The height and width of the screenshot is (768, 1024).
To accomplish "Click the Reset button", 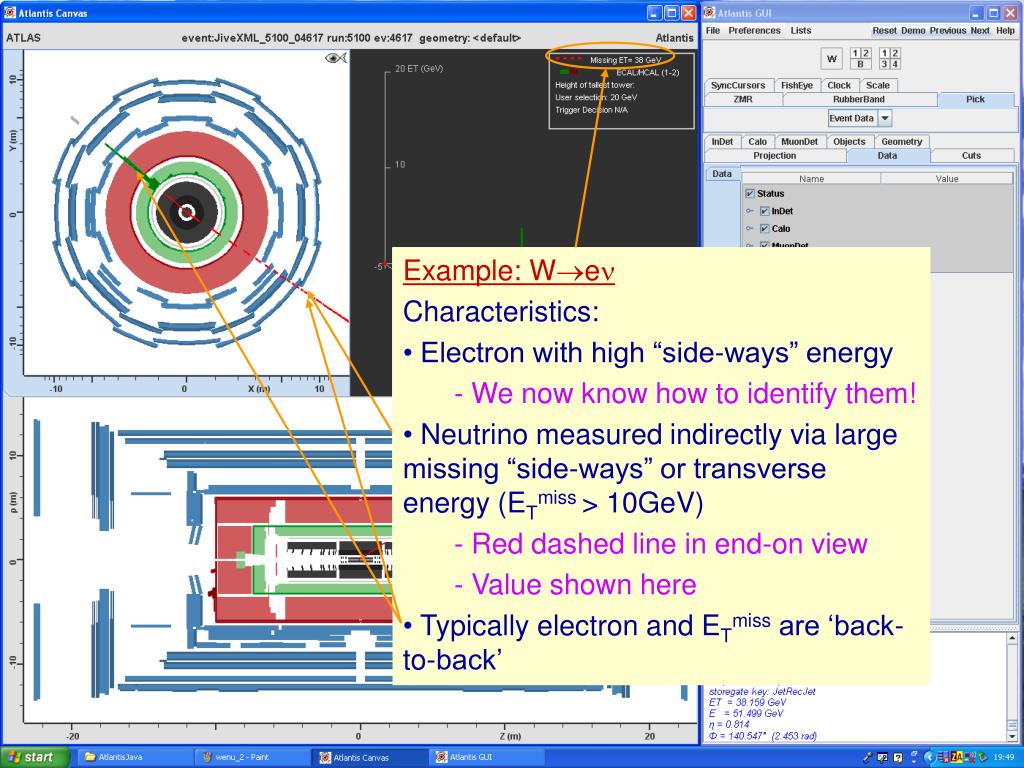I will (884, 31).
